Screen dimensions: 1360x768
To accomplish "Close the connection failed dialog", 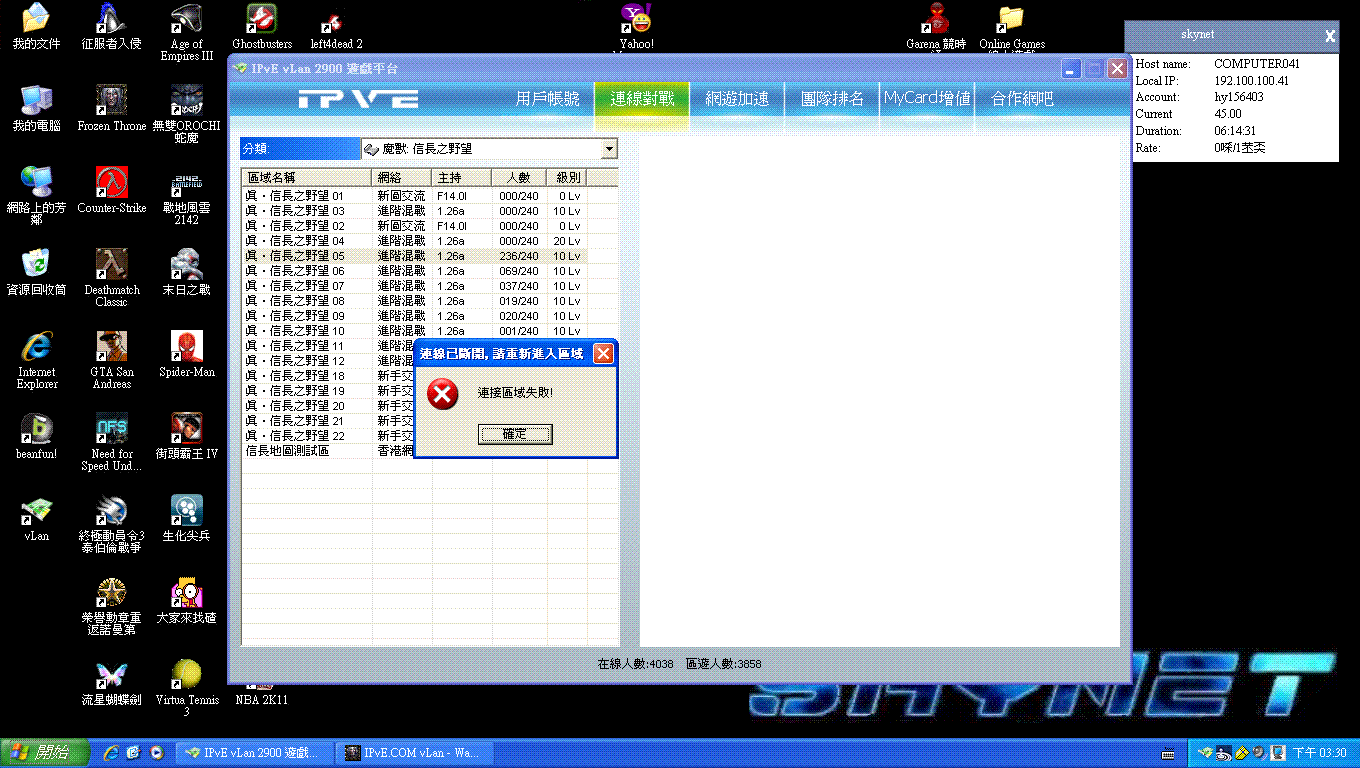I will click(603, 354).
